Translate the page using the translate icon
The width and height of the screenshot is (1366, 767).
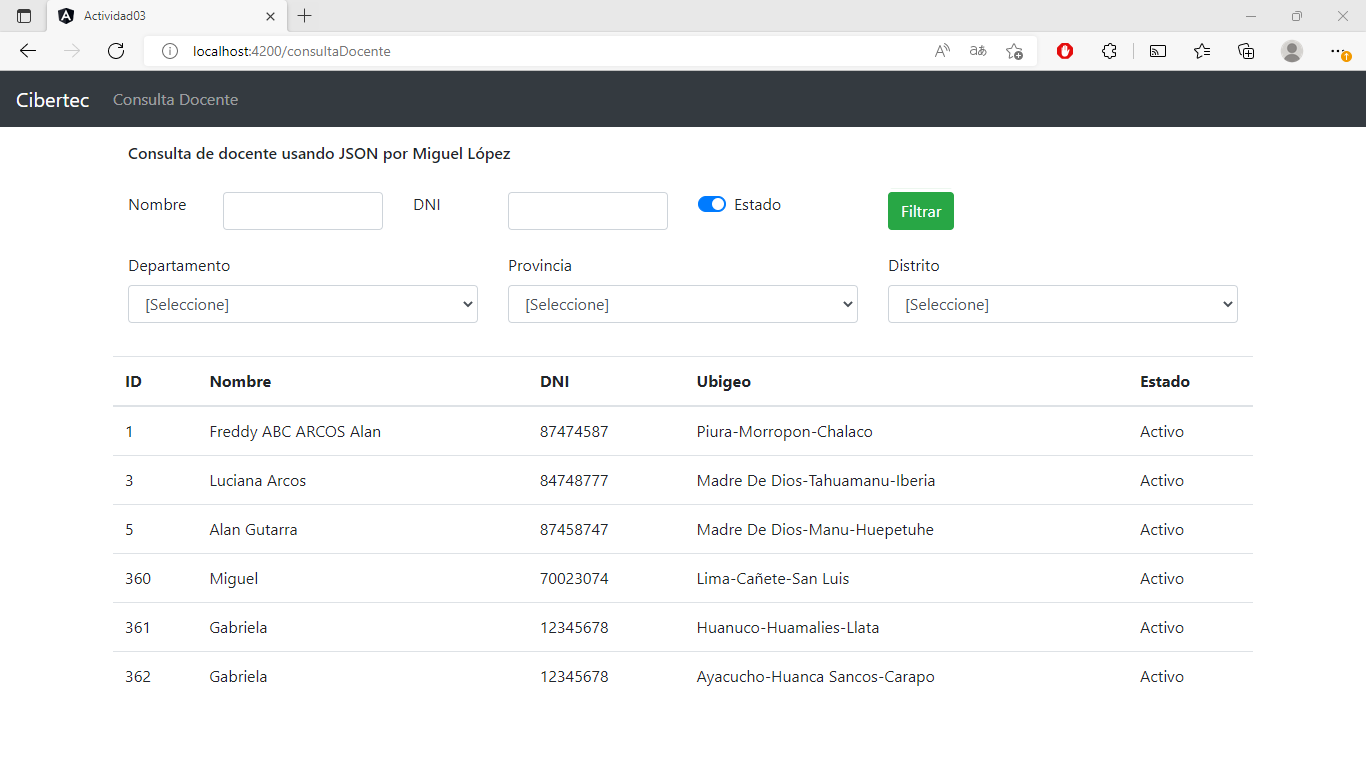977,51
